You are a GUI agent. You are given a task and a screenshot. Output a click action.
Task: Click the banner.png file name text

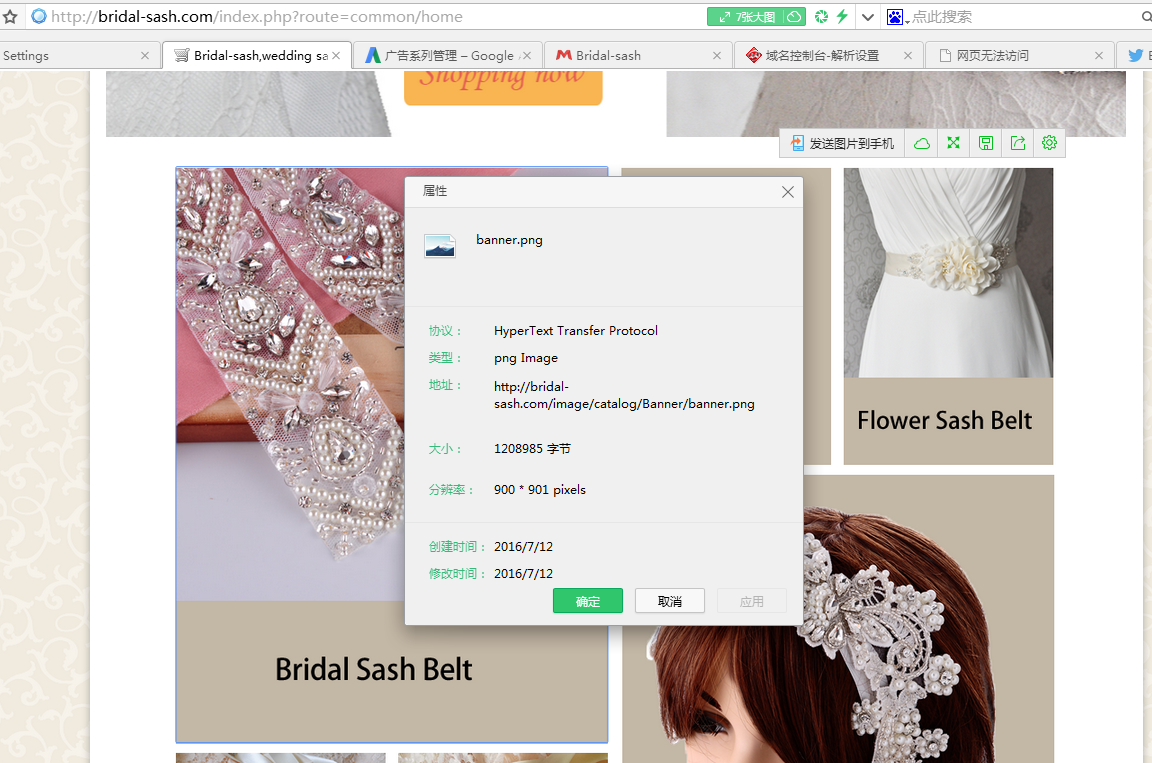[509, 240]
